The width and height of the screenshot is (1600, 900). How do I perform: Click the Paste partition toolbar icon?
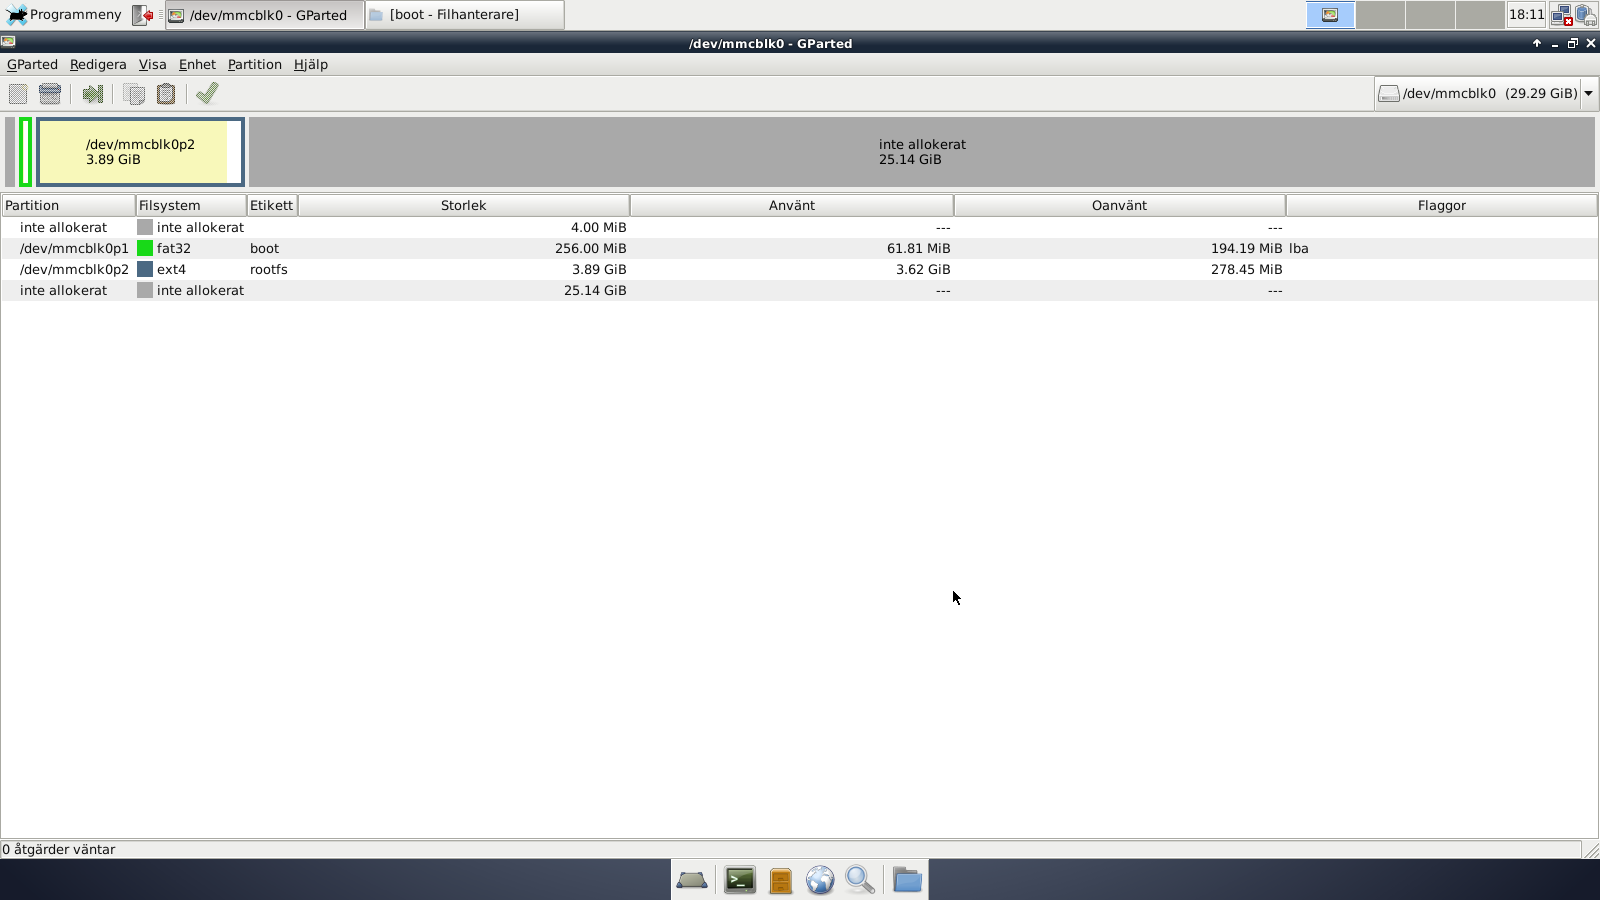pyautogui.click(x=166, y=94)
